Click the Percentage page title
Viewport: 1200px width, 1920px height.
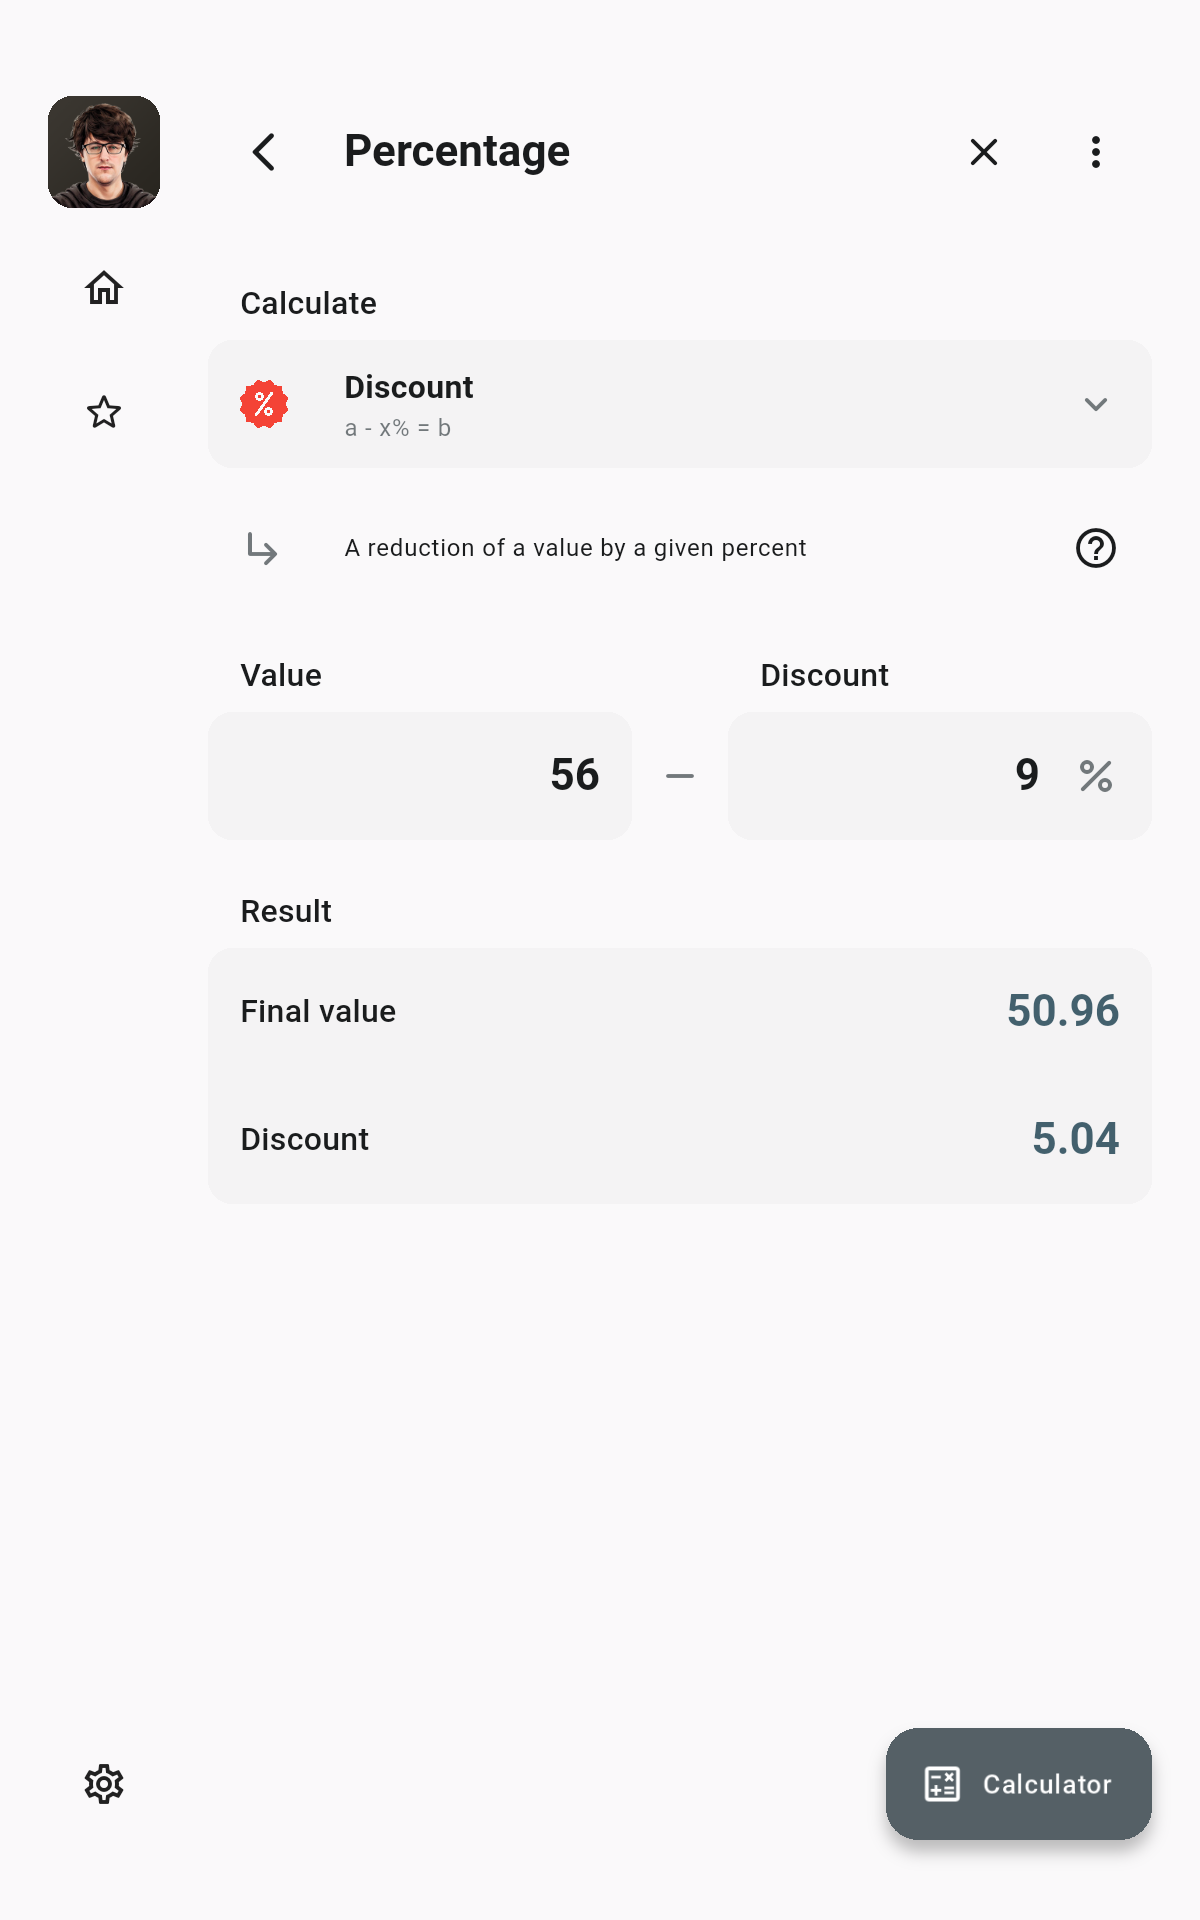tap(457, 152)
